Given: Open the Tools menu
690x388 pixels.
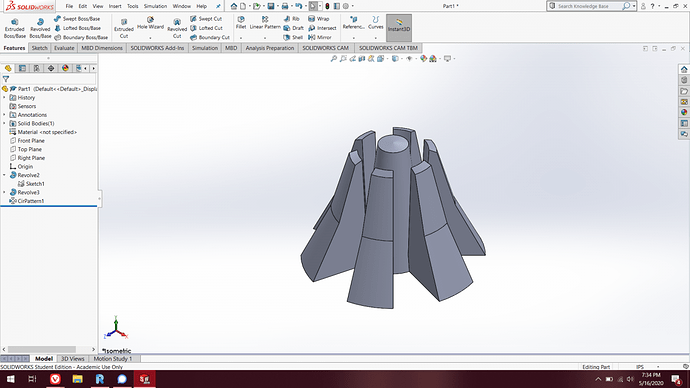Looking at the screenshot, I should pos(132,6).
